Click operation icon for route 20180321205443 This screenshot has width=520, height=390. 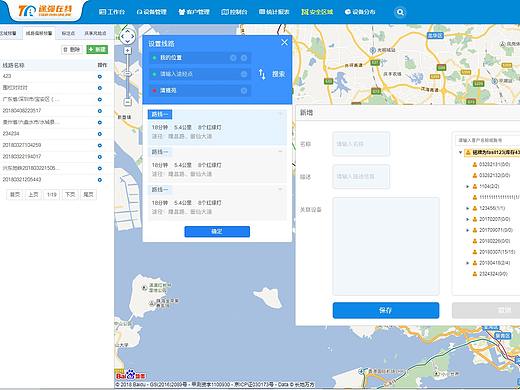pyautogui.click(x=100, y=180)
